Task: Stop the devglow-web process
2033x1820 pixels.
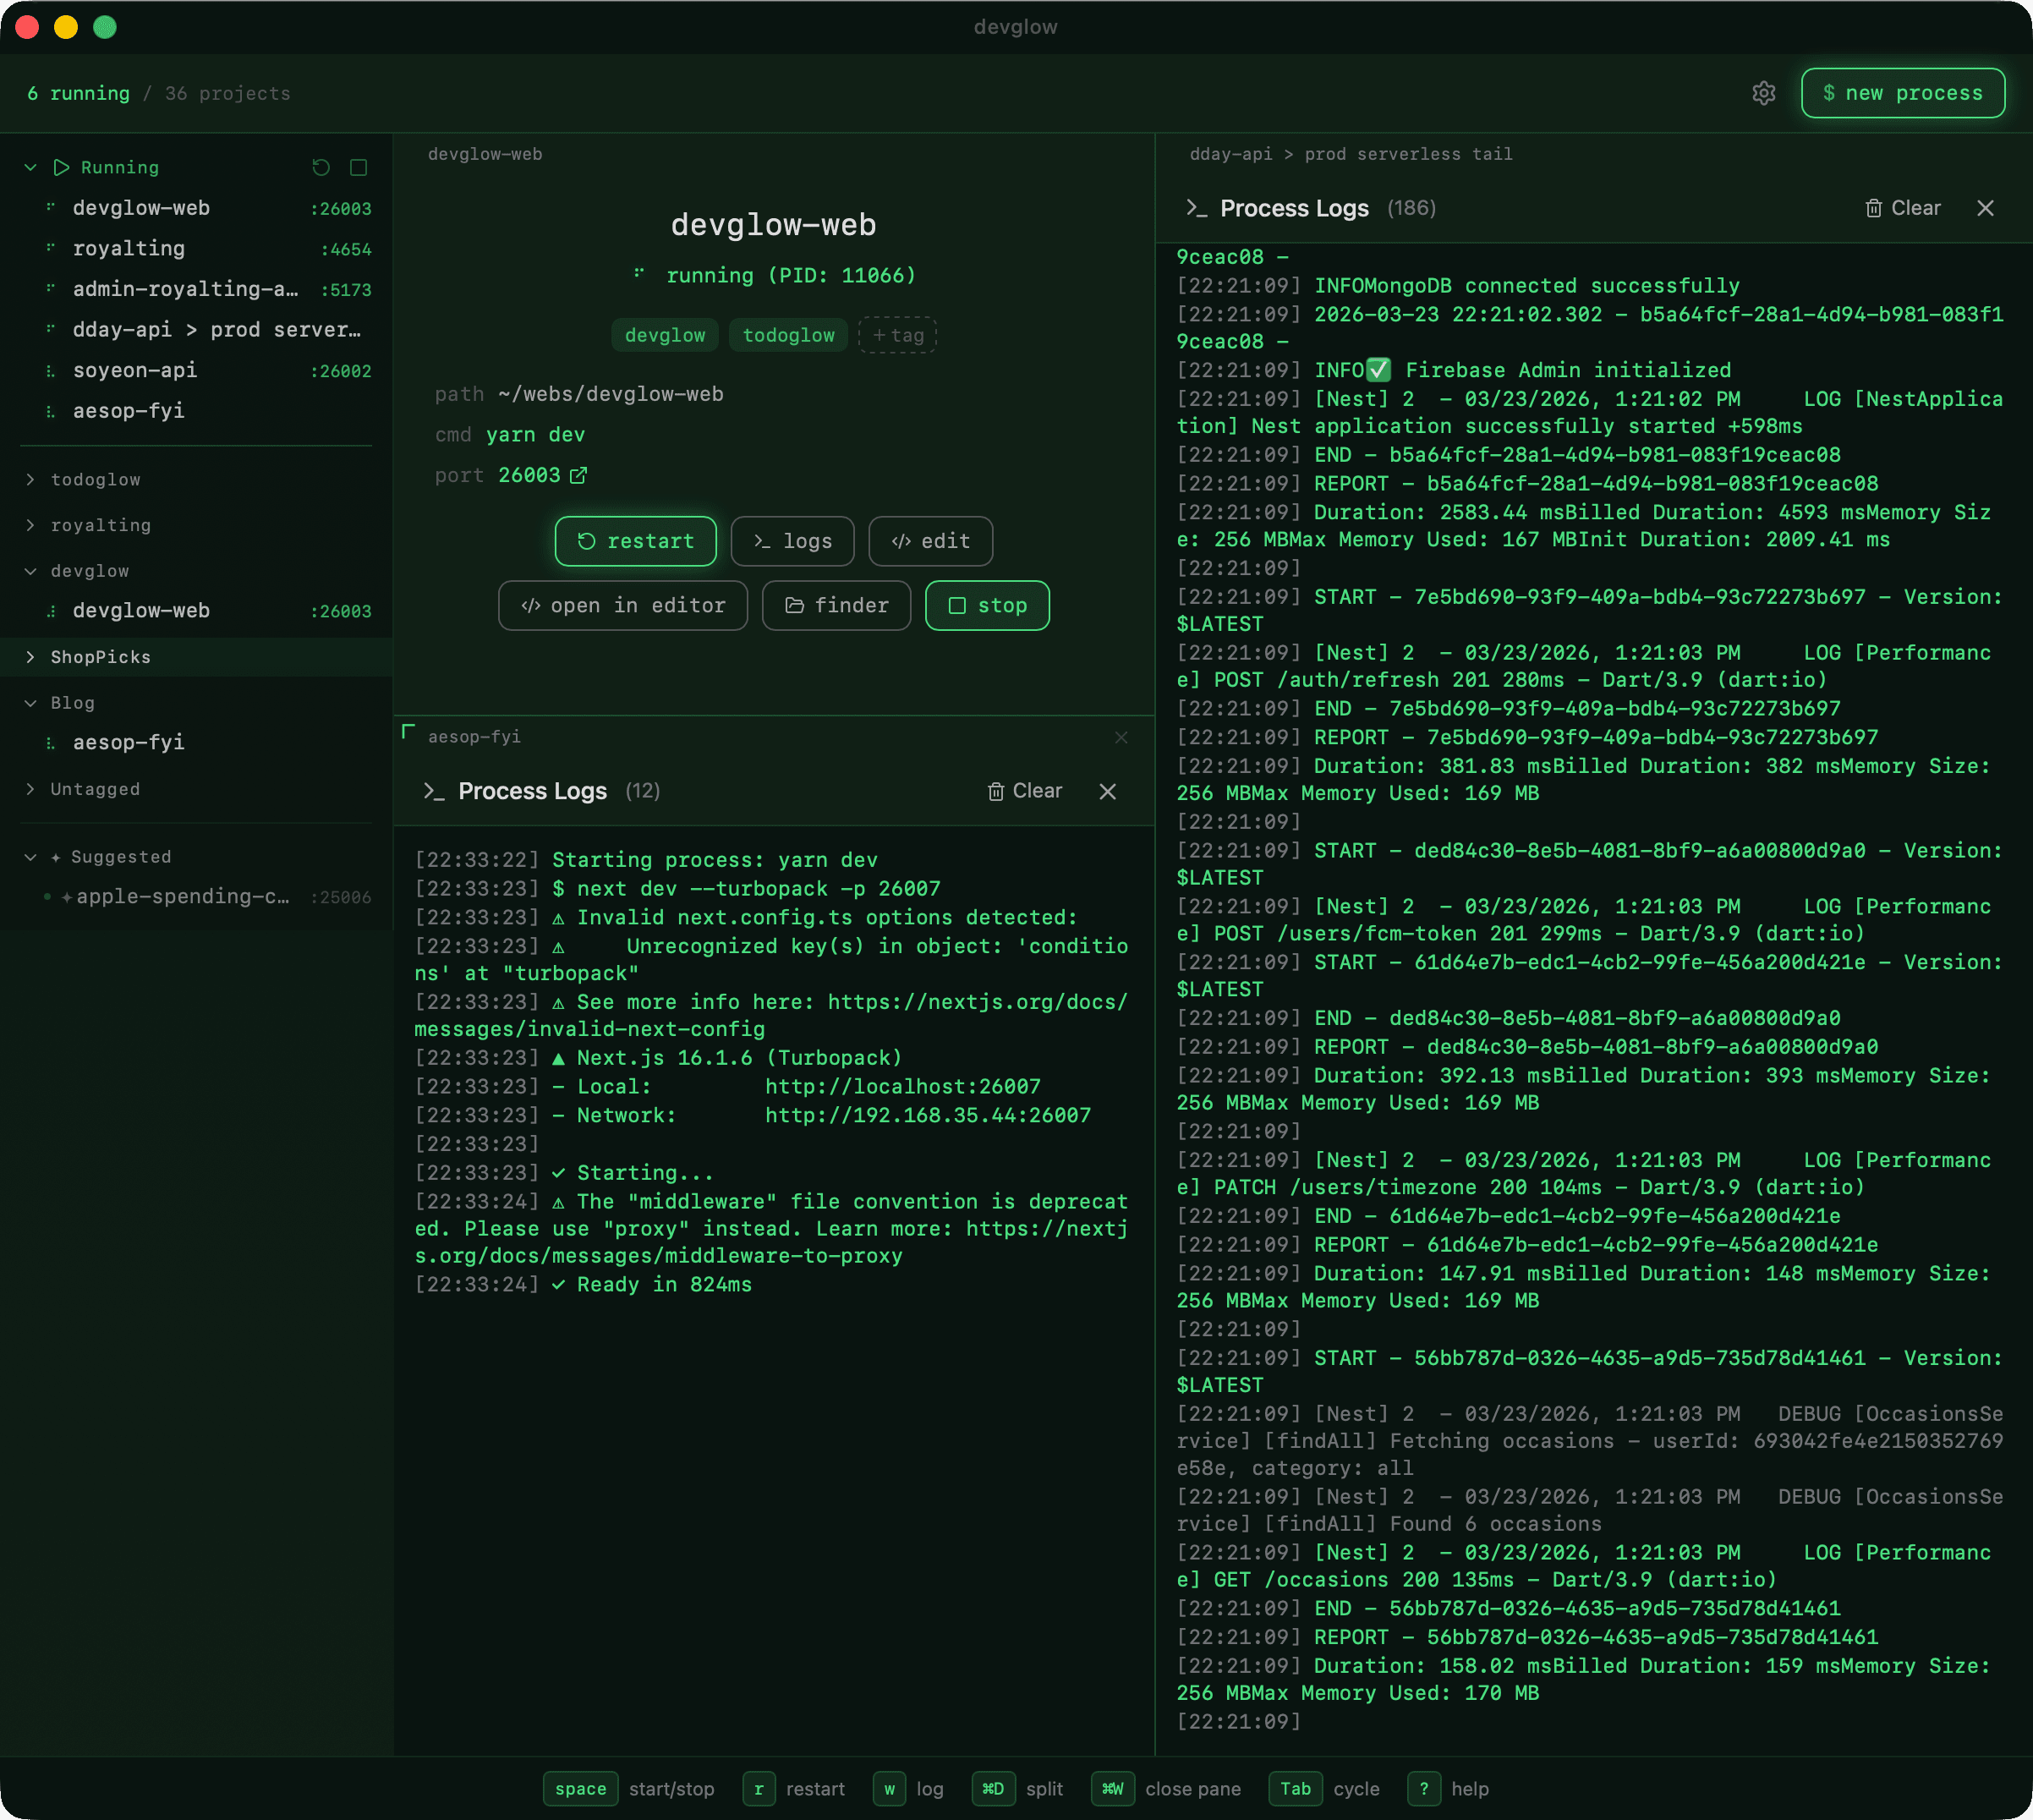Action: click(987, 605)
